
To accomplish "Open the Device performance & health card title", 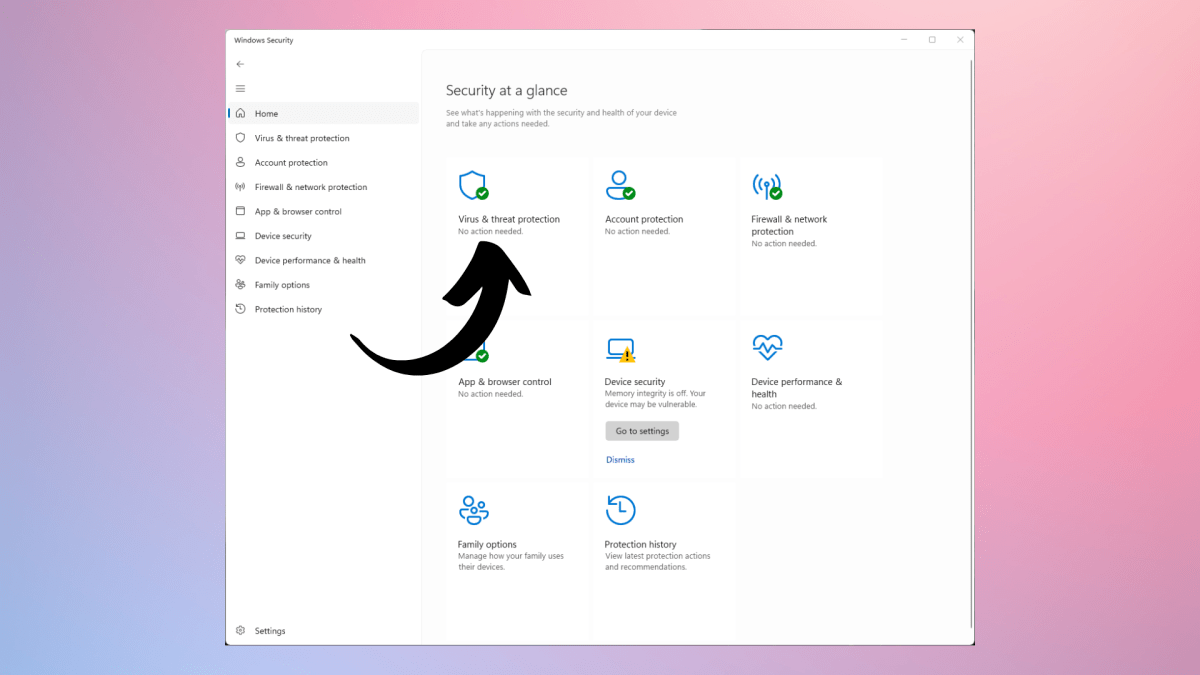I will tap(797, 388).
